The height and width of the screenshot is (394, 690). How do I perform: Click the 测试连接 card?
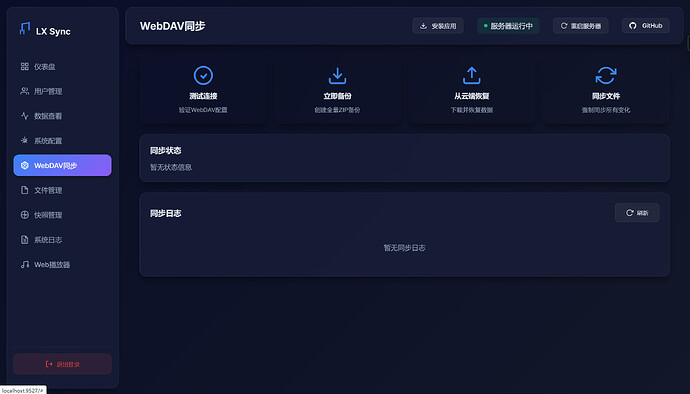pyautogui.click(x=203, y=90)
